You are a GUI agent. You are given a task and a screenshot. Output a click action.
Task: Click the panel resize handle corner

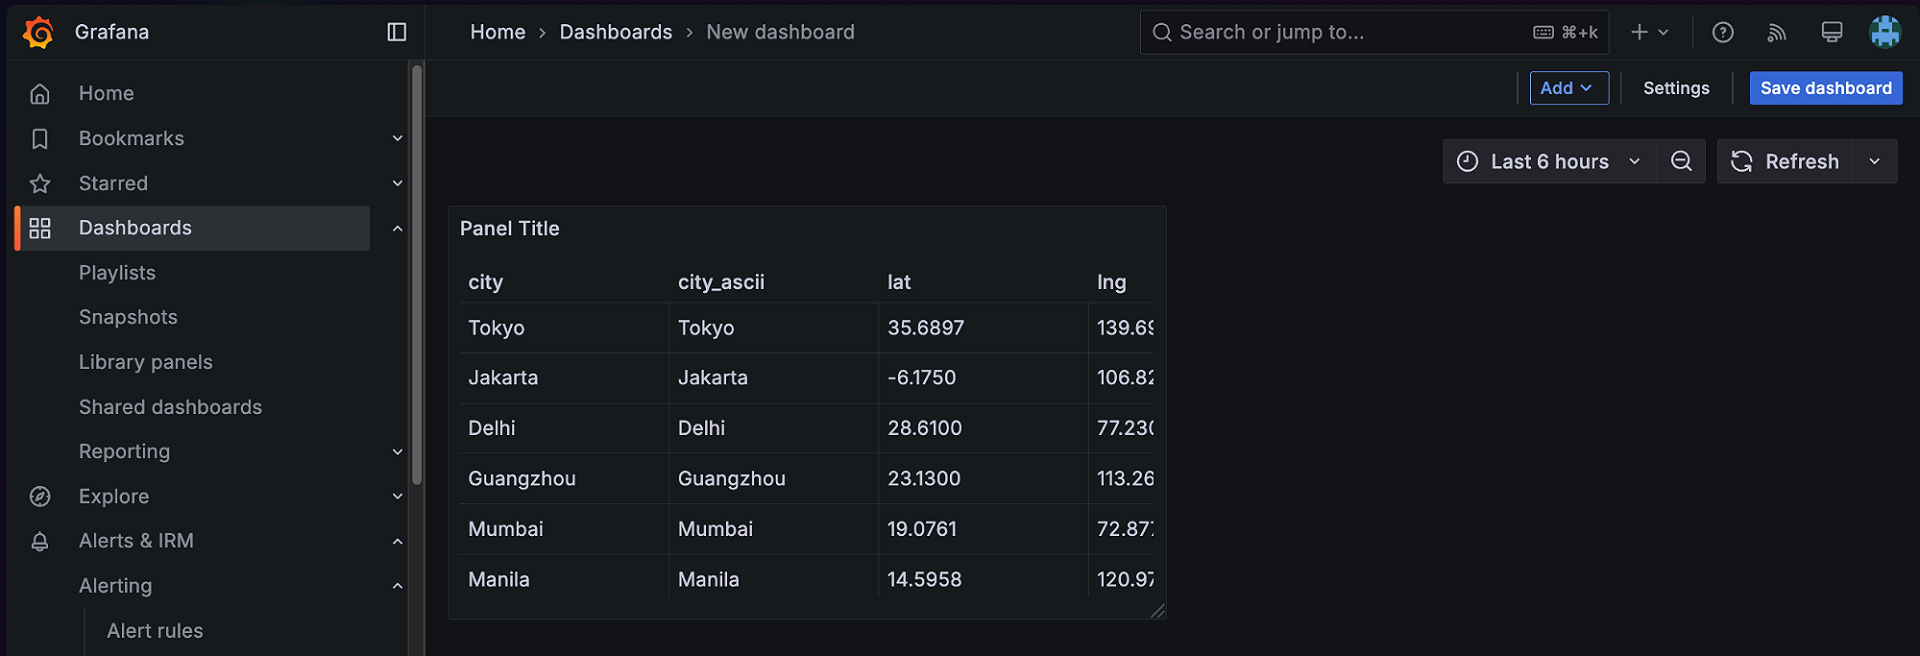tap(1158, 611)
